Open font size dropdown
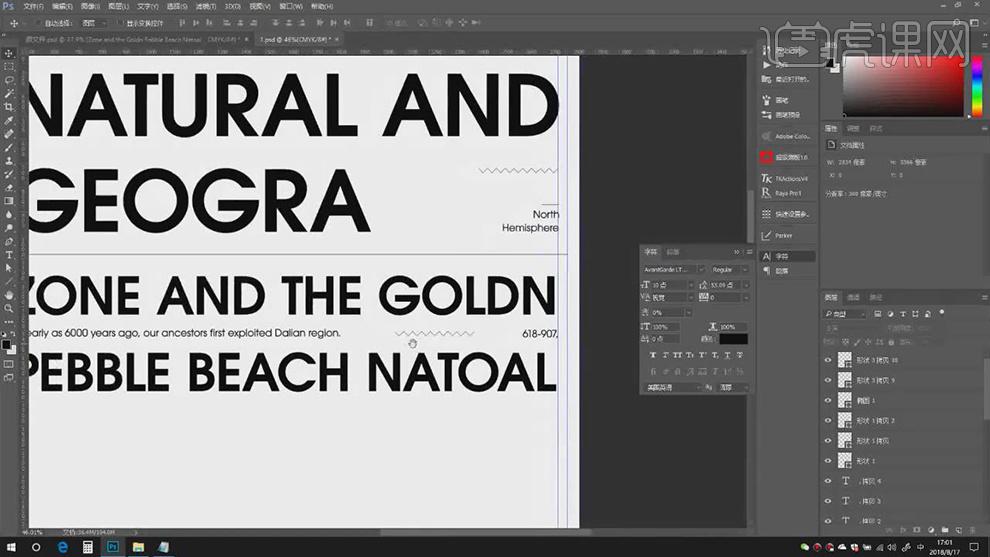Viewport: 990px width, 557px height. coord(691,285)
